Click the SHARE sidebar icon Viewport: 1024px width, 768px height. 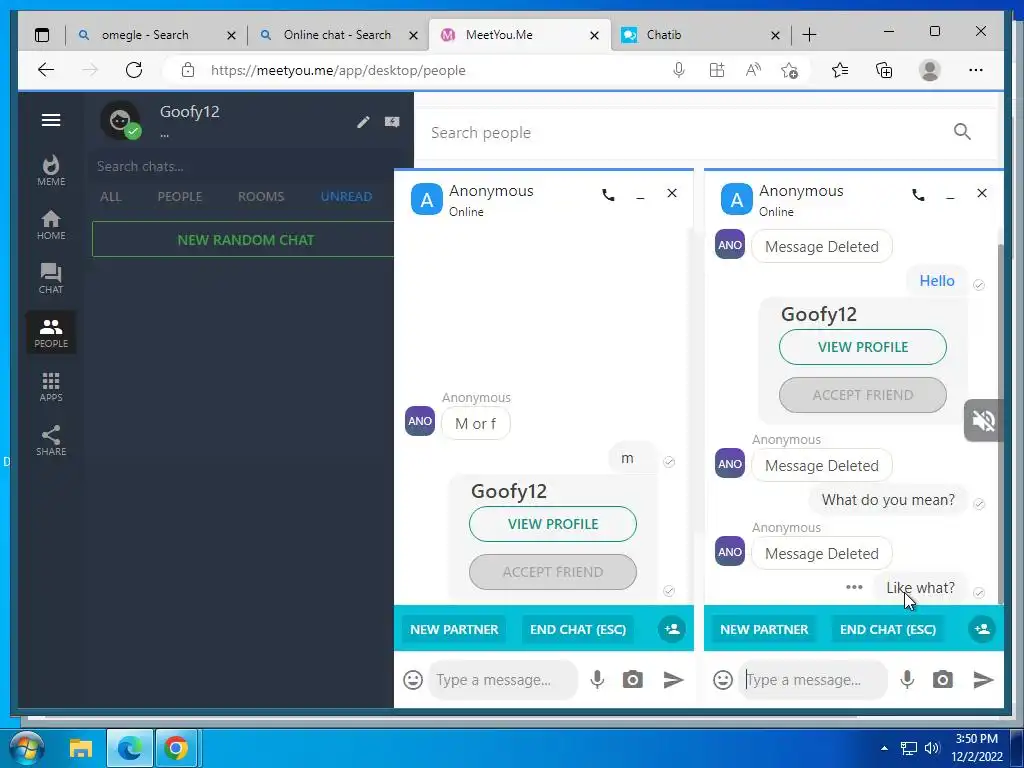(x=51, y=441)
